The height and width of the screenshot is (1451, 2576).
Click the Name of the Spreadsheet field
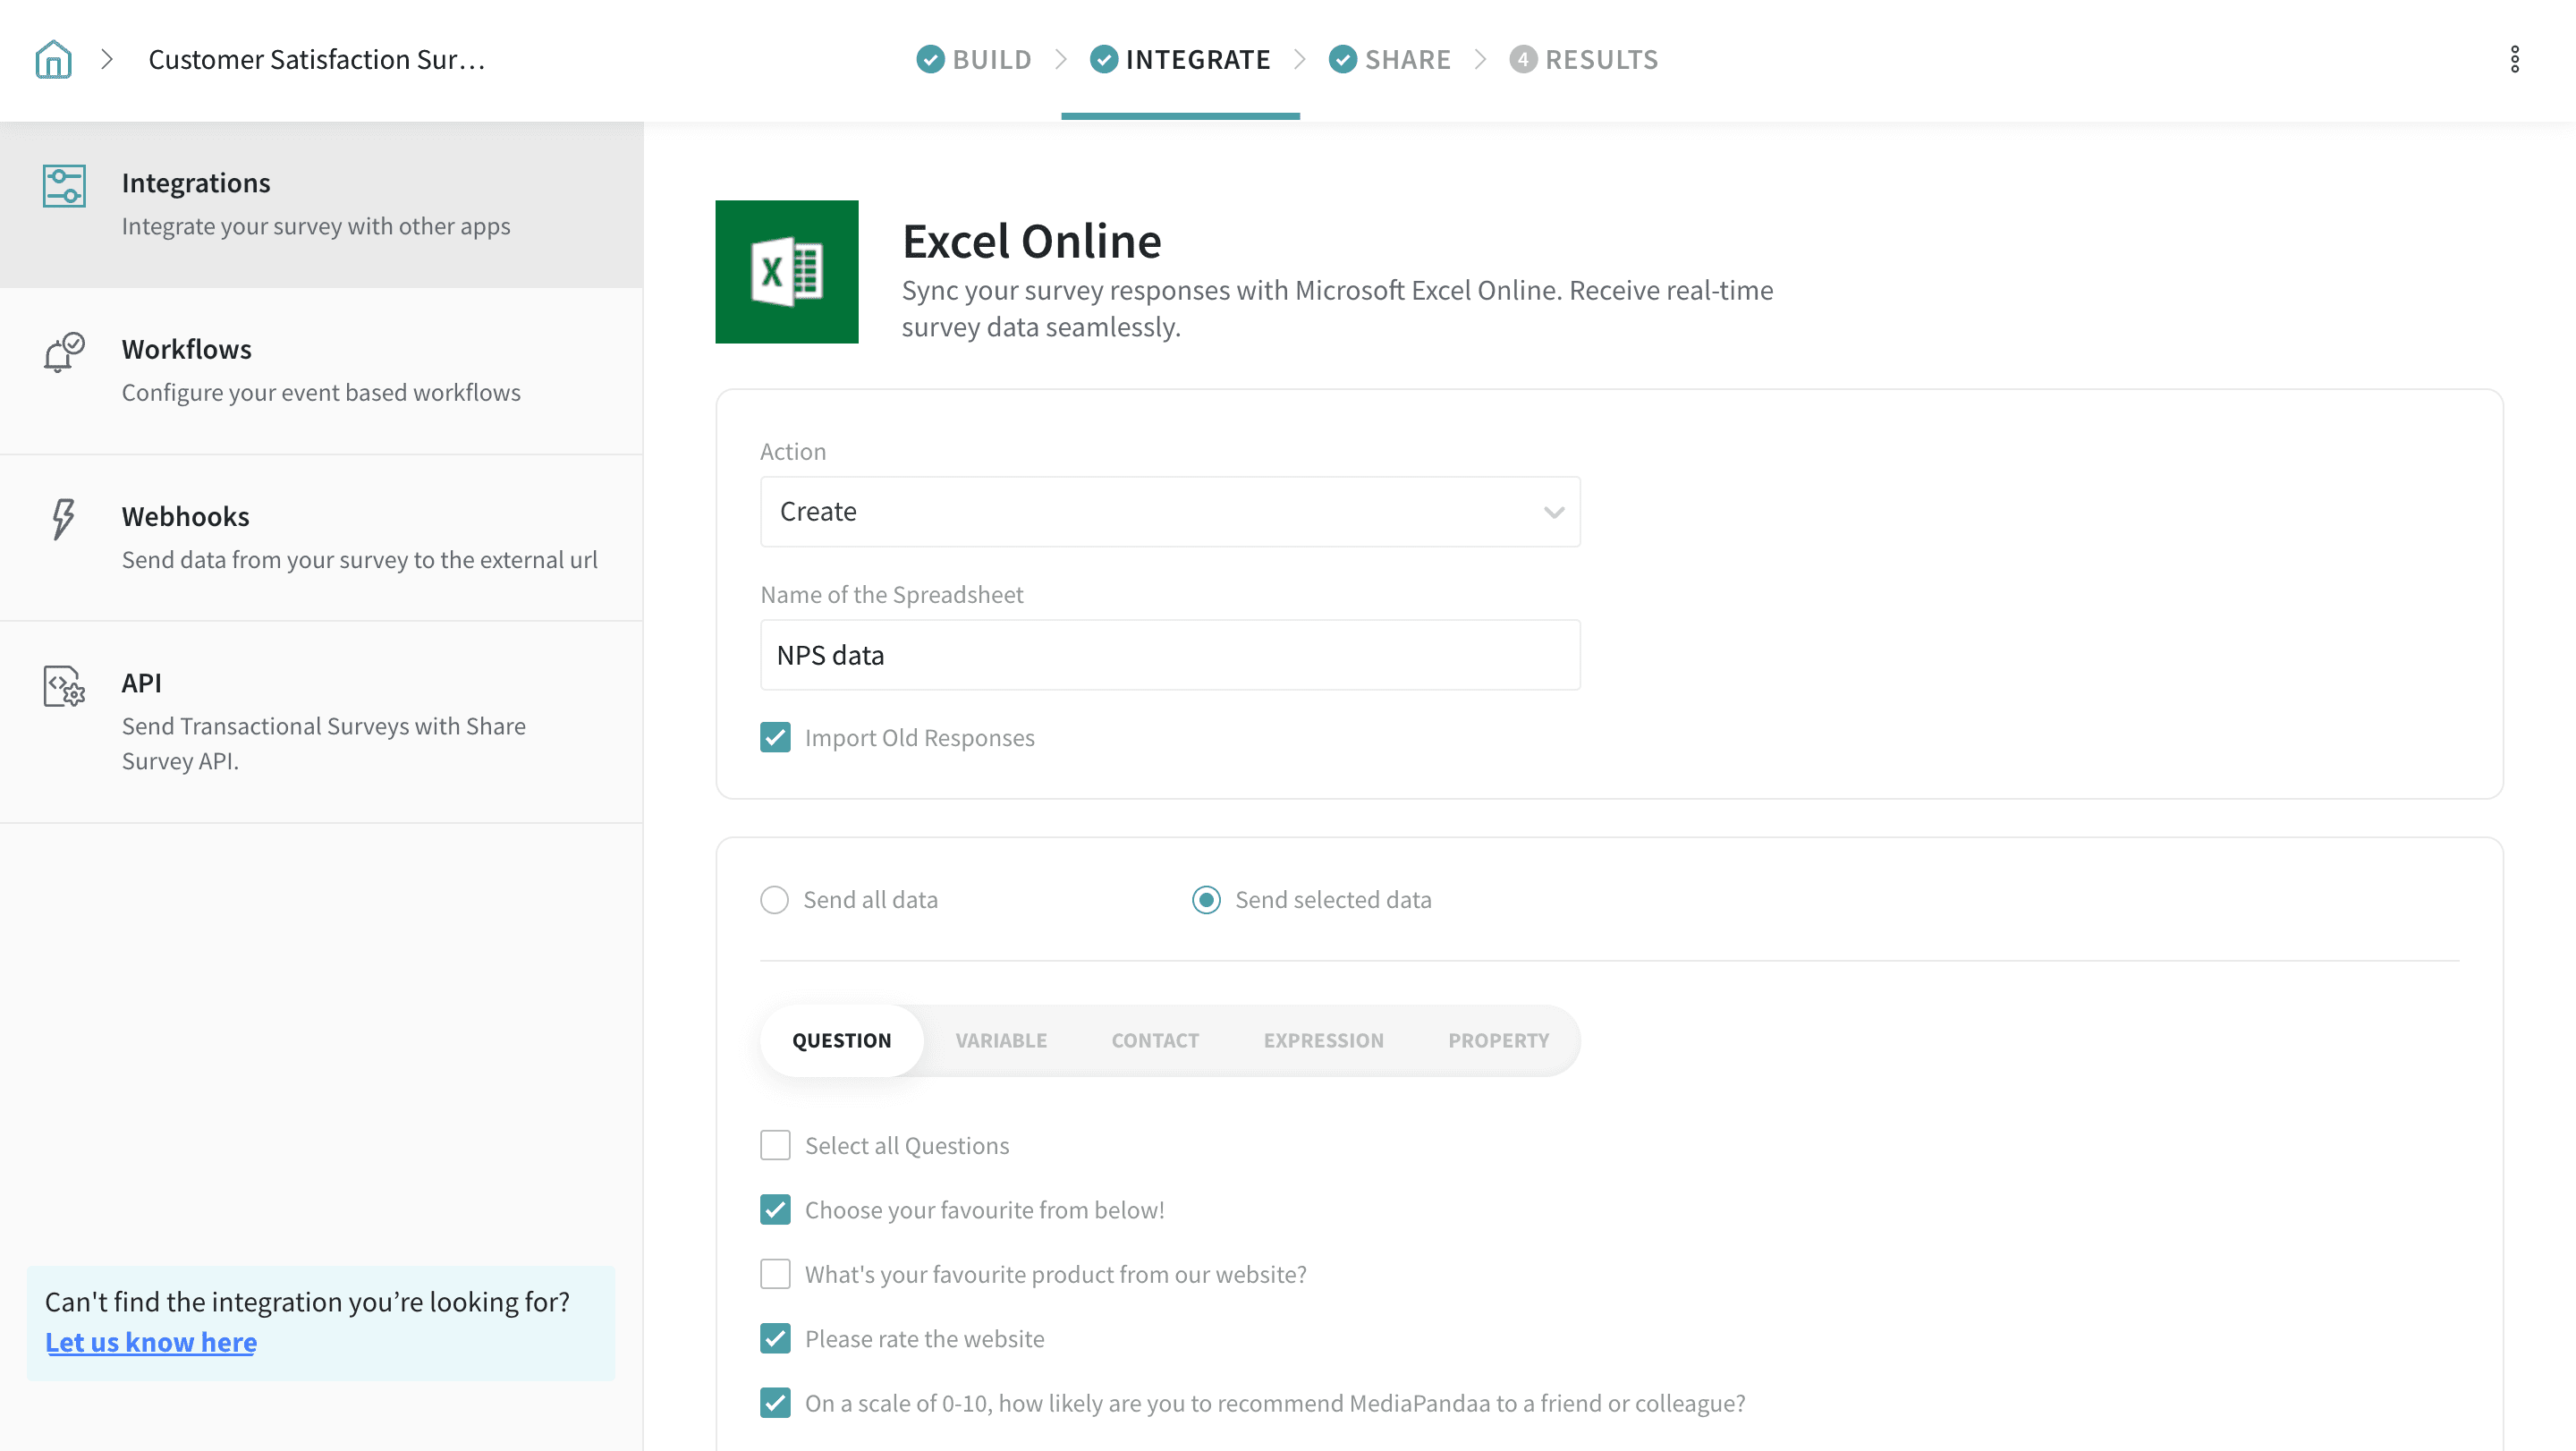click(x=1170, y=655)
